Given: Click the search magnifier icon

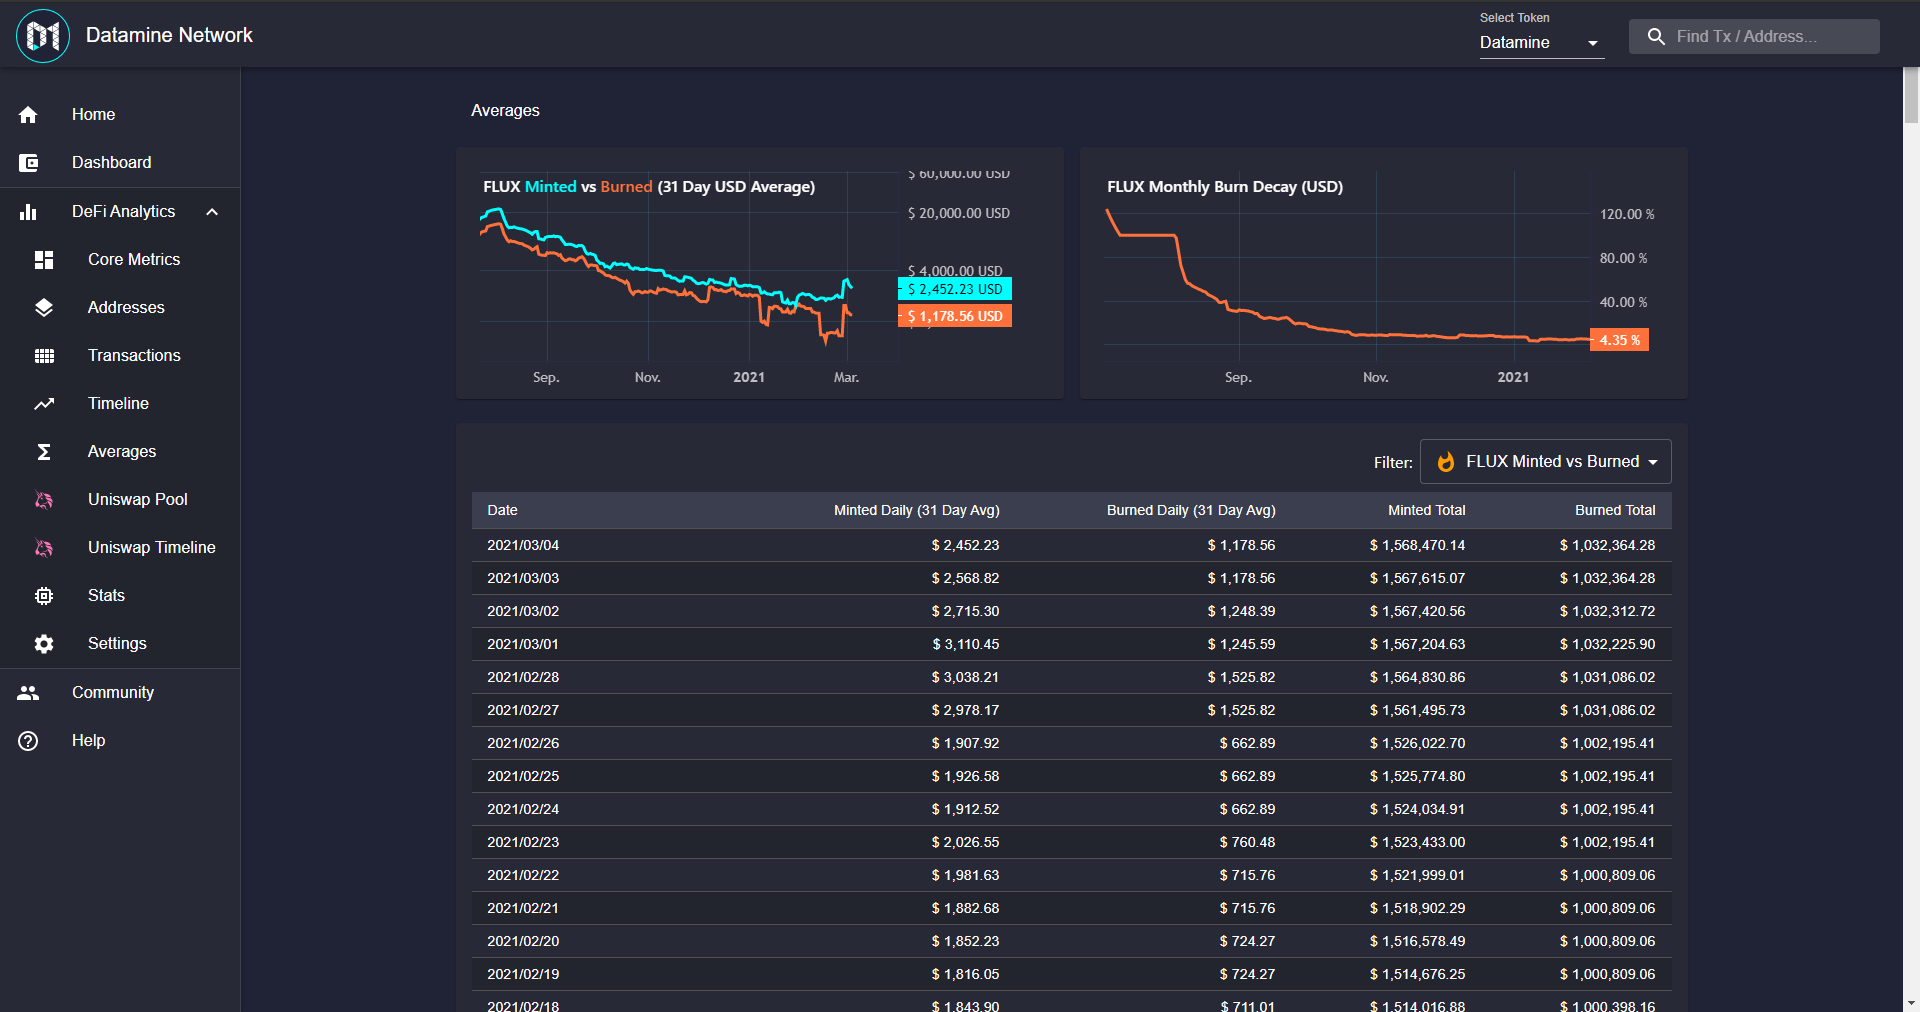Looking at the screenshot, I should [1656, 37].
